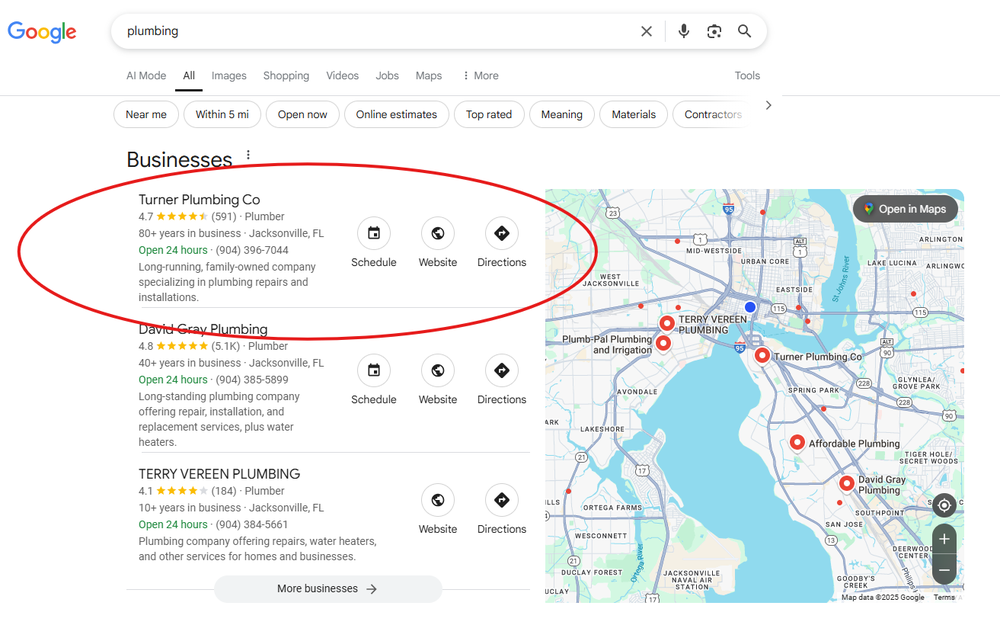Click the More businesses button
Screen dimensions: 1000x625
pos(327,589)
